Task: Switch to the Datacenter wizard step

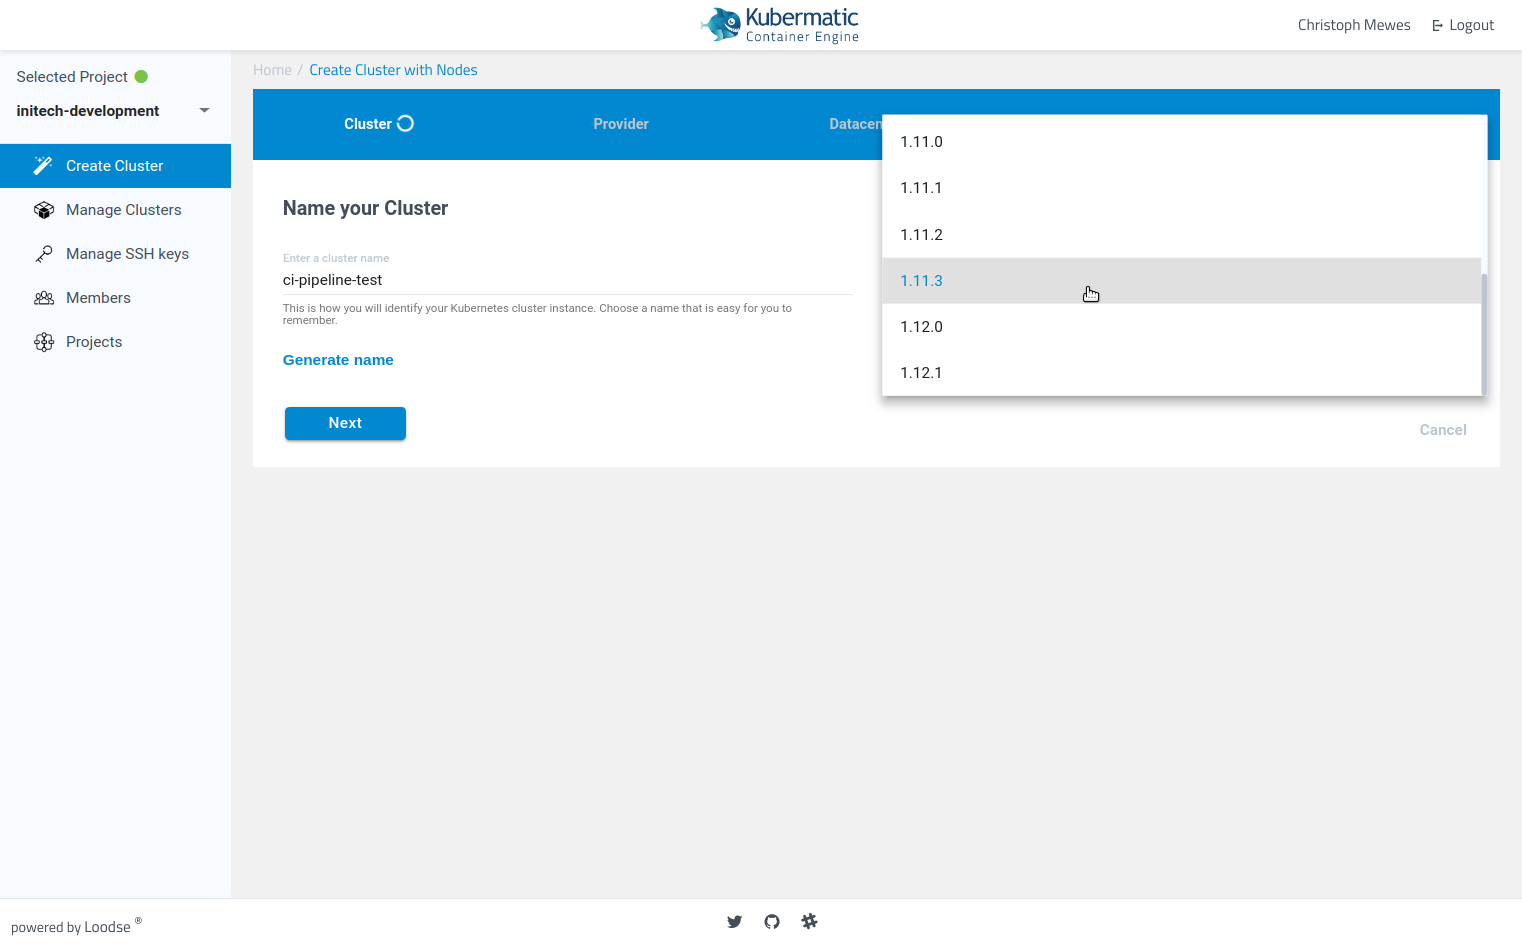Action: click(855, 124)
